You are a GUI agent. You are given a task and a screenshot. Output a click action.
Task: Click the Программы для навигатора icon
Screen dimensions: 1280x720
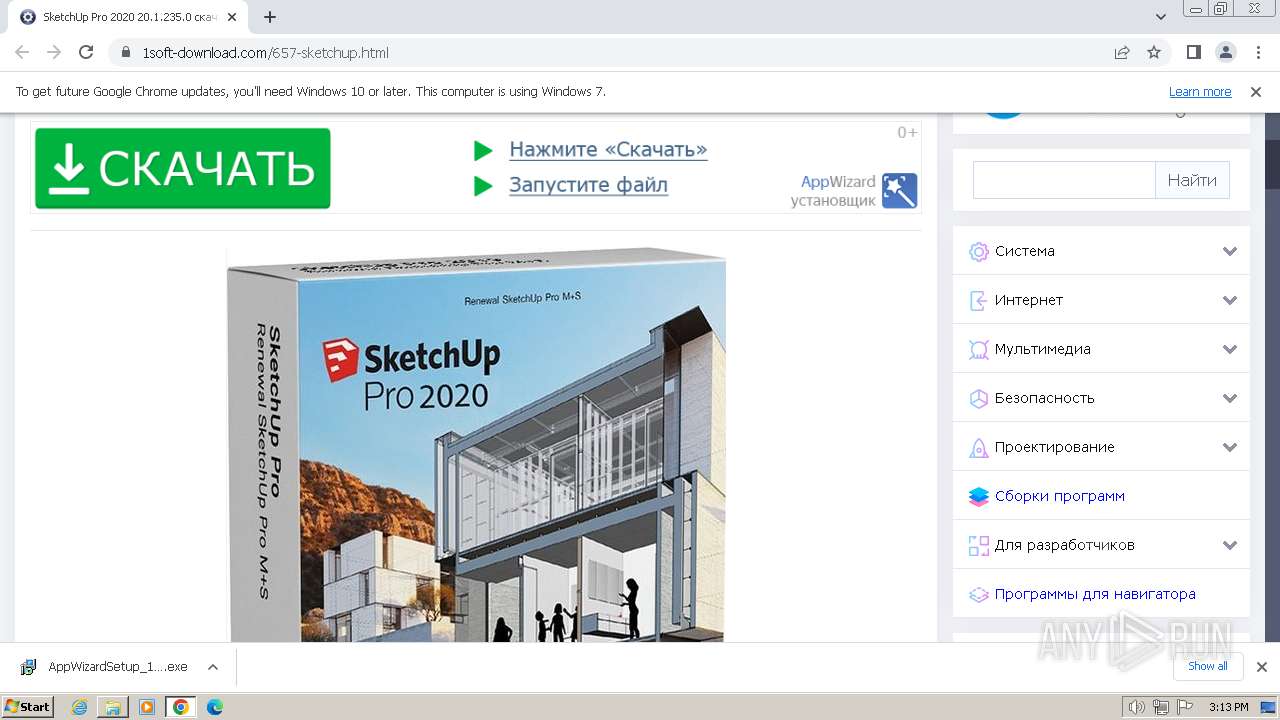(978, 595)
